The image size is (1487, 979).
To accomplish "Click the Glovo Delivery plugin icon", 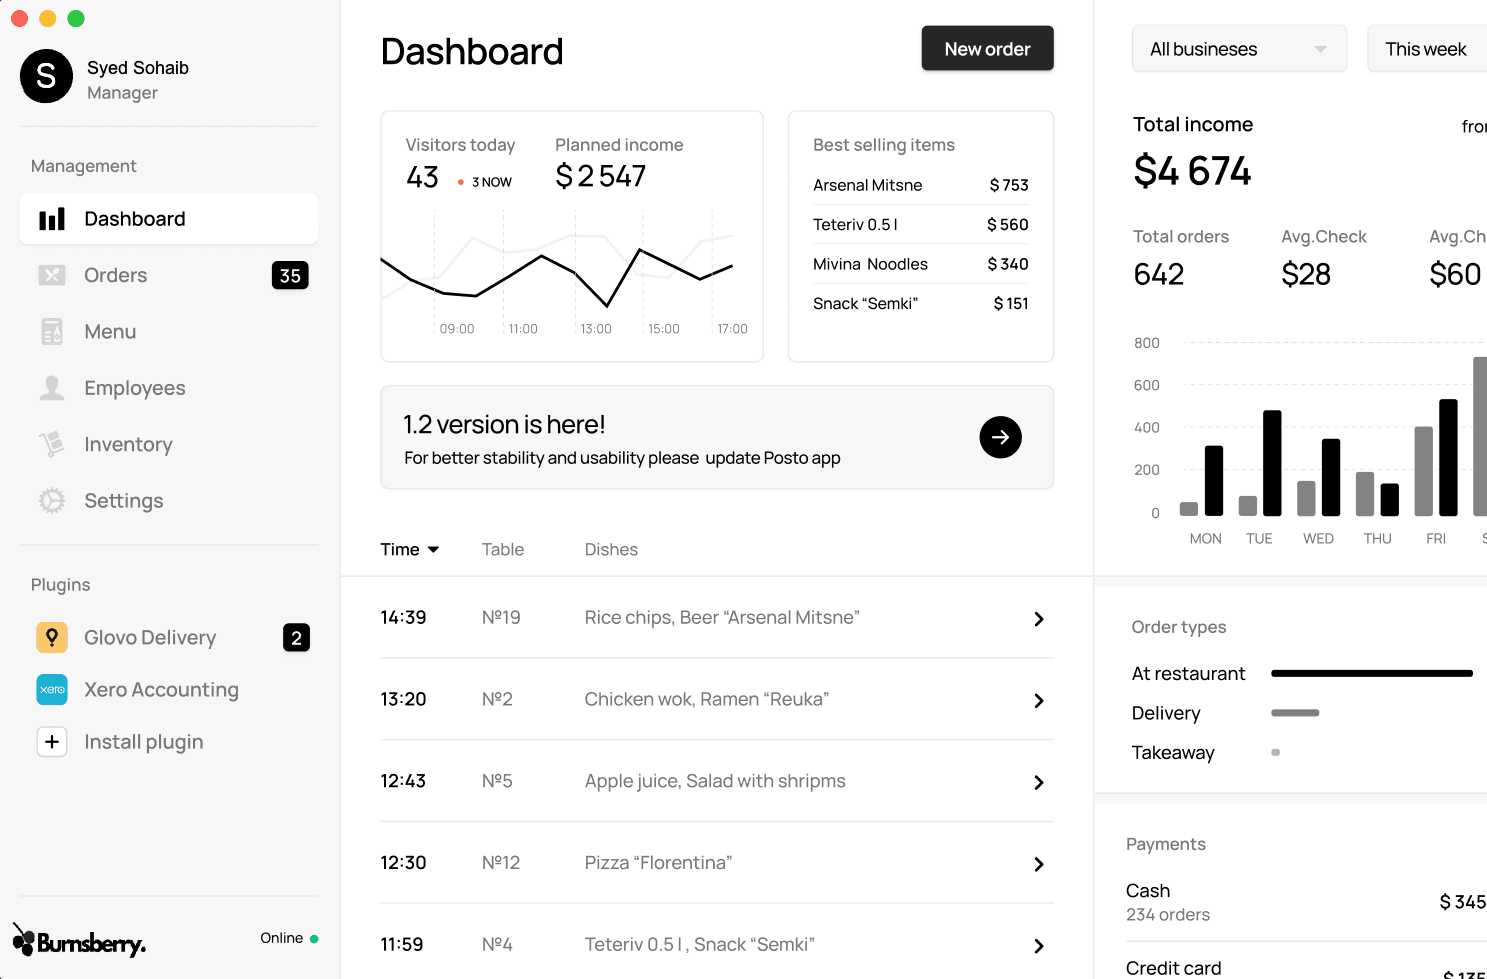I will tap(52, 638).
